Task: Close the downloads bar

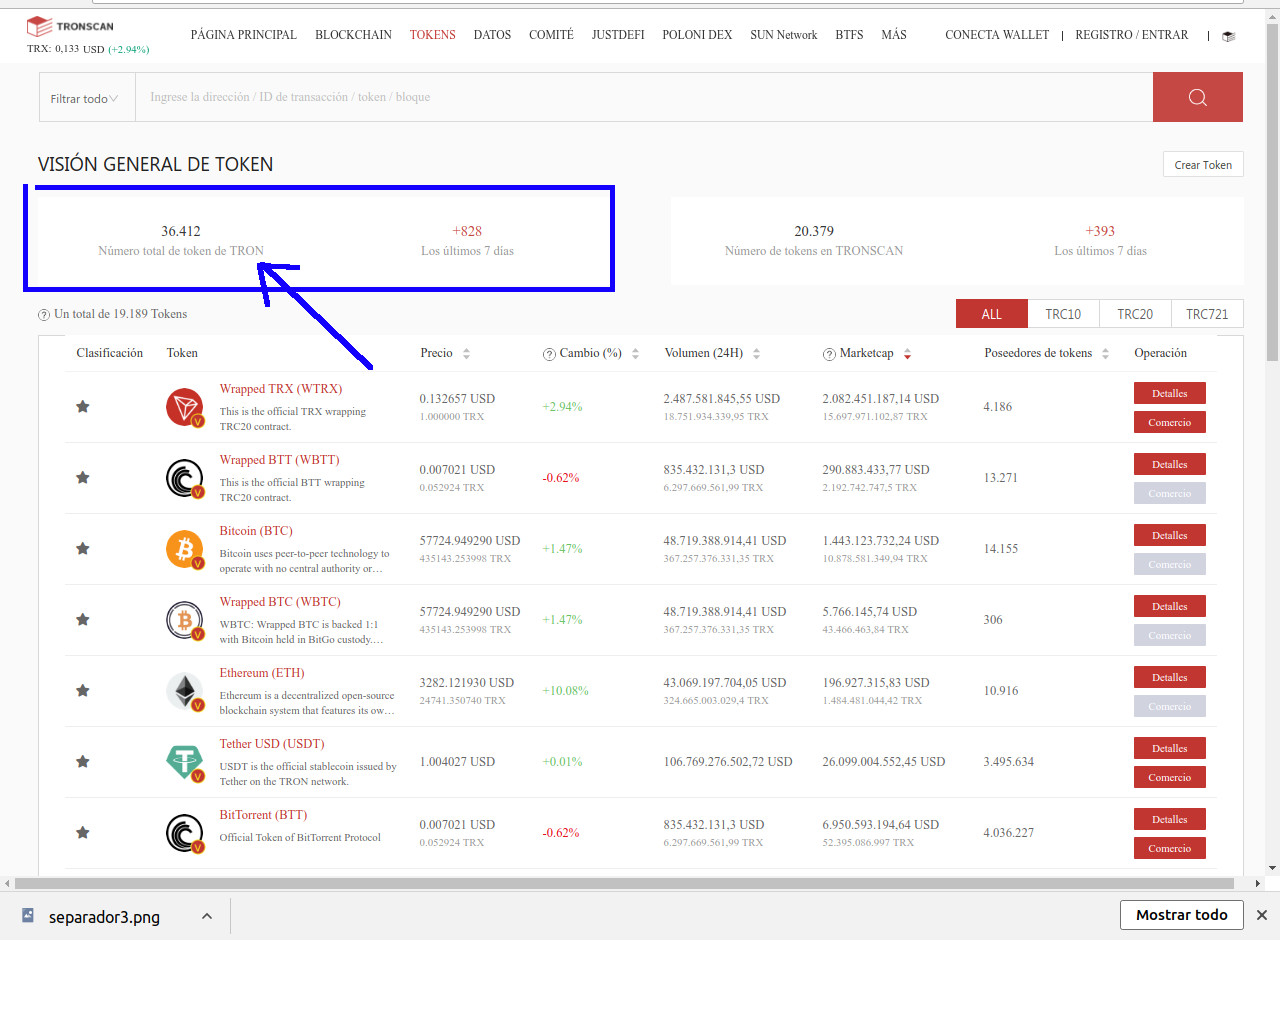Action: pyautogui.click(x=1262, y=915)
